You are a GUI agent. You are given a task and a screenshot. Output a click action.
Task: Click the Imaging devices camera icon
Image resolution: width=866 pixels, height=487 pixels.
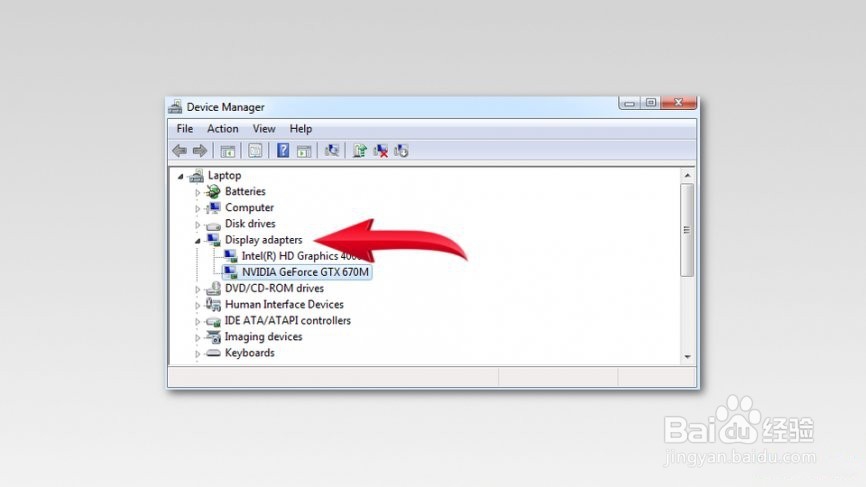coord(213,337)
